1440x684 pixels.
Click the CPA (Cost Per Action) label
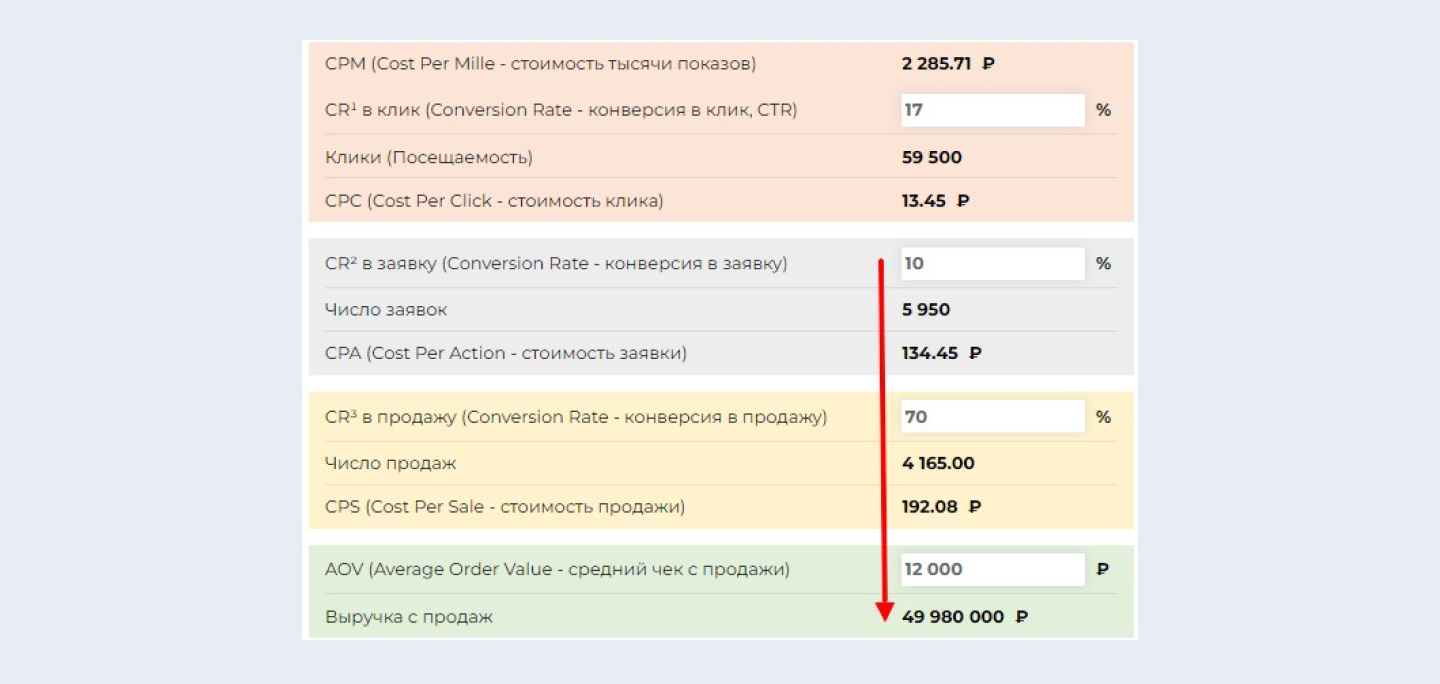pyautogui.click(x=505, y=353)
